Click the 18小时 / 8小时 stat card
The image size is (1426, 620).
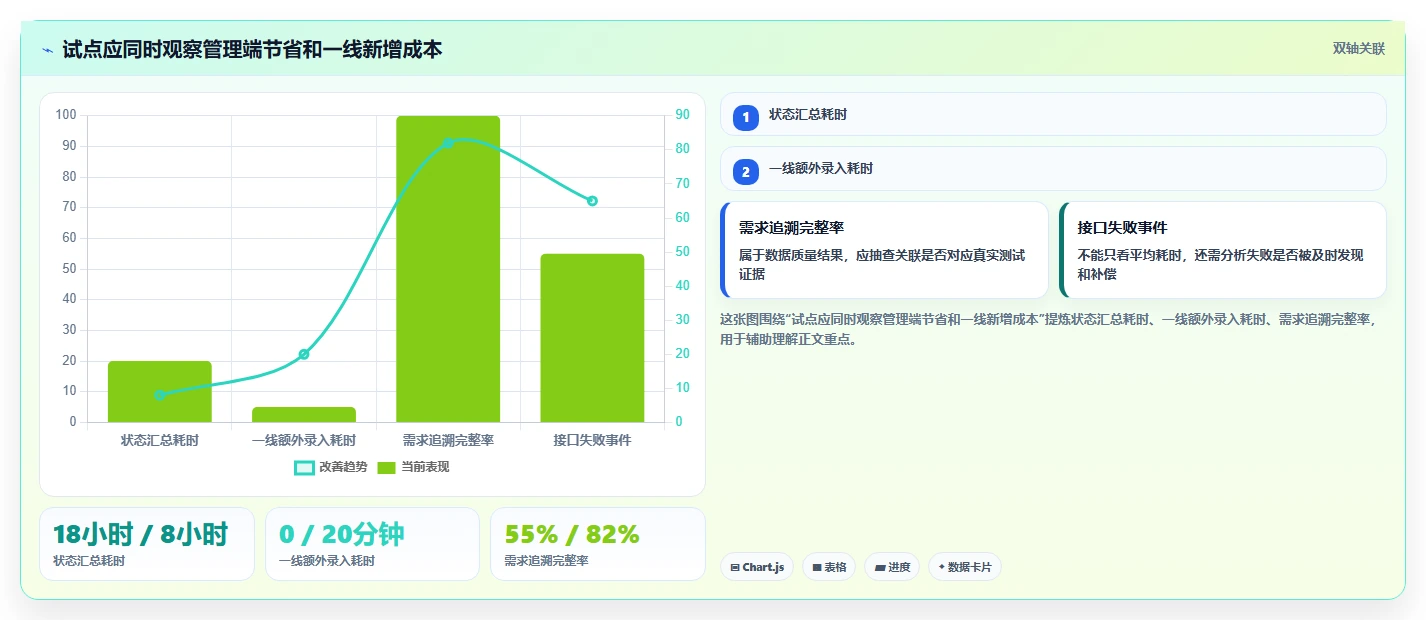point(147,544)
